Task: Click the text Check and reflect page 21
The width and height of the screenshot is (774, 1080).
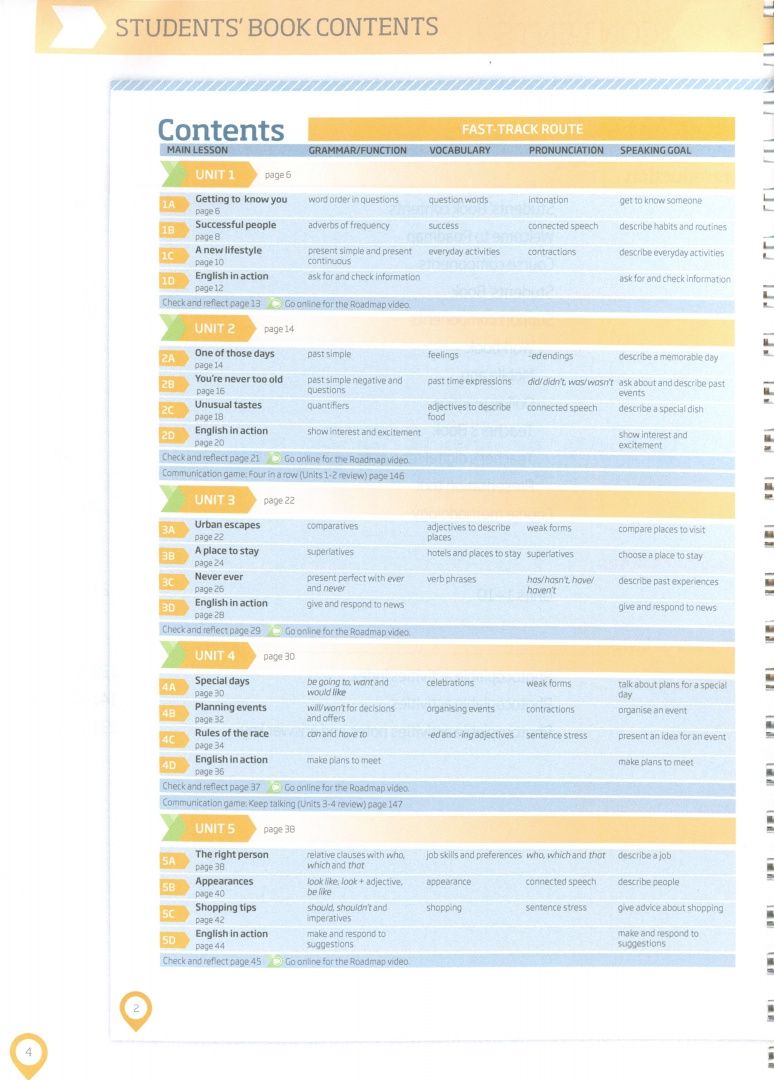Action: (211, 458)
